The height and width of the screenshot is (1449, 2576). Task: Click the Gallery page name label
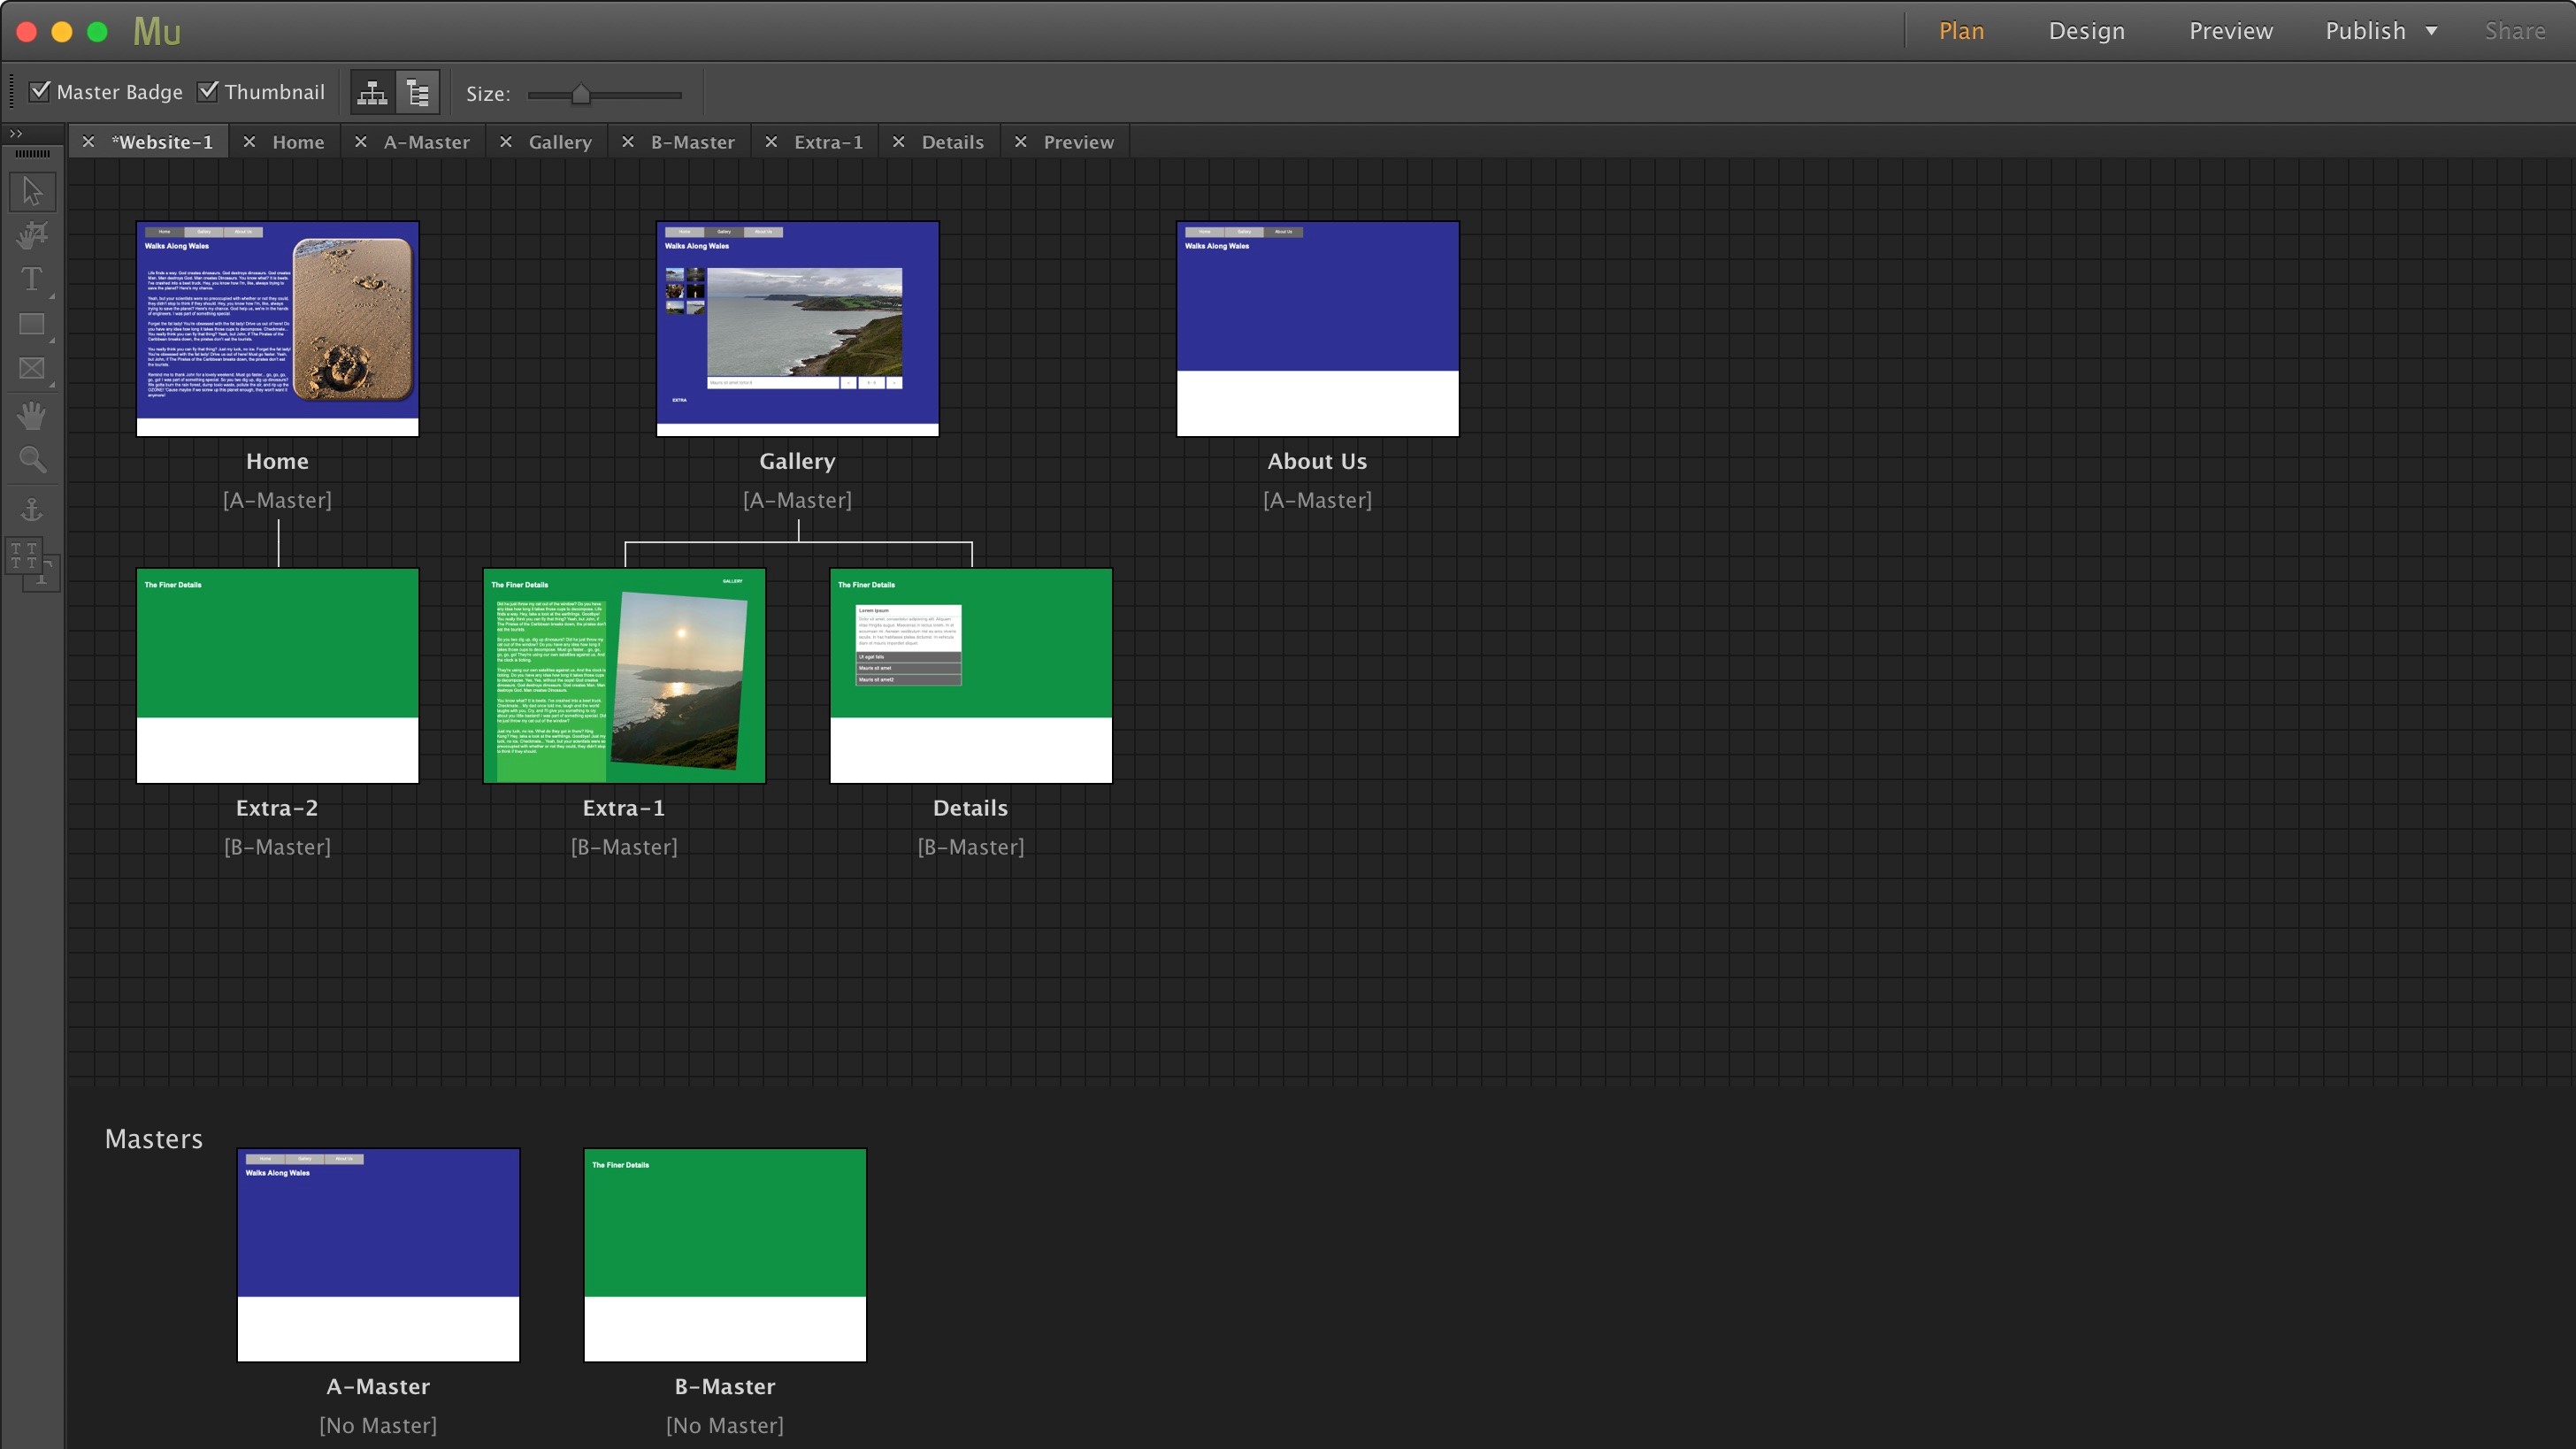(x=797, y=462)
